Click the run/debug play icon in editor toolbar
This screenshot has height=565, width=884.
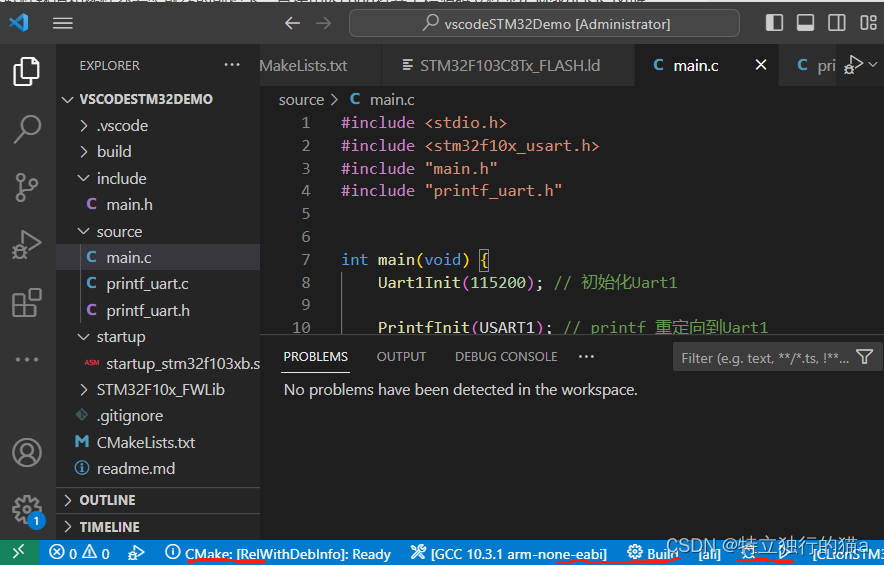click(x=853, y=64)
